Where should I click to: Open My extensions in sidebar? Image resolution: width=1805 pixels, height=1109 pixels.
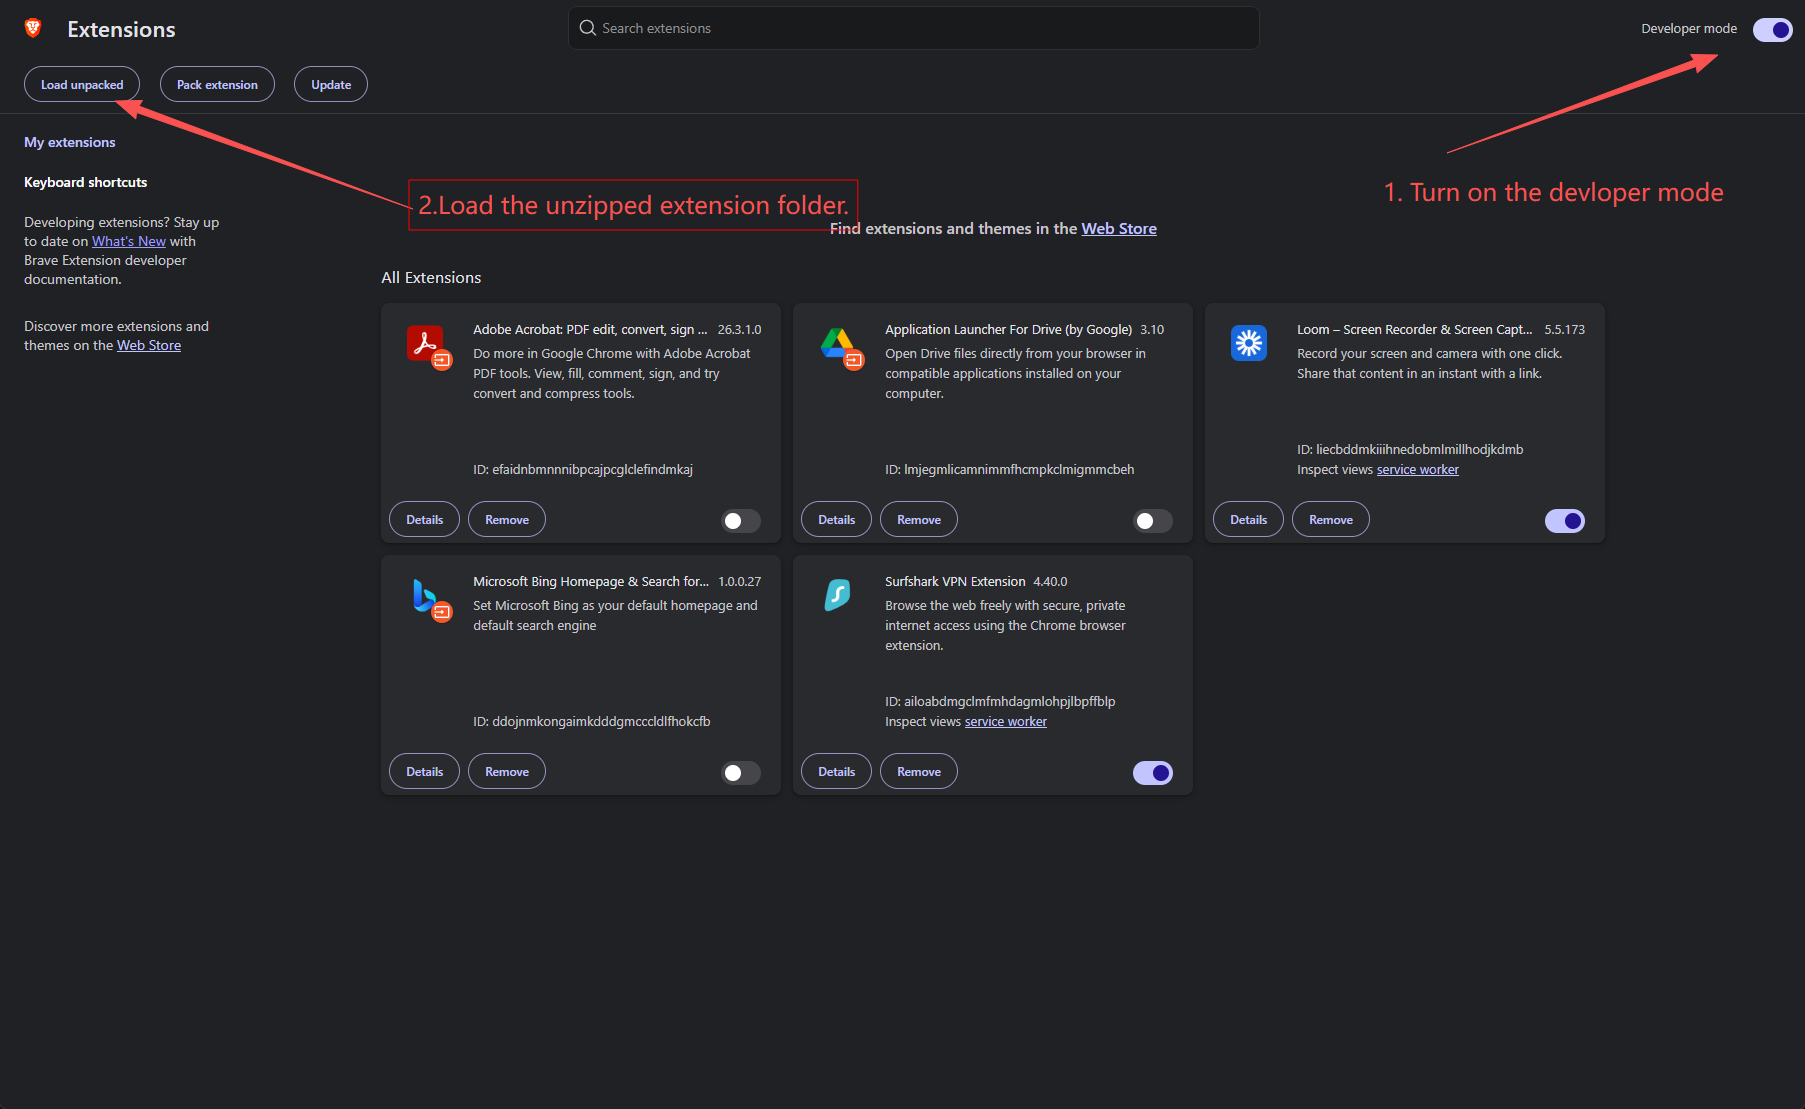click(x=70, y=142)
